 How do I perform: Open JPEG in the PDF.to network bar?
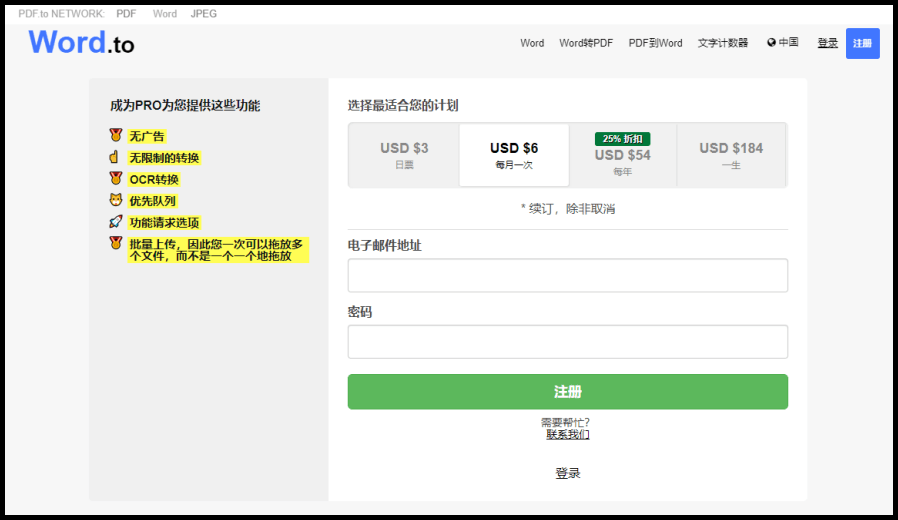[x=203, y=14]
